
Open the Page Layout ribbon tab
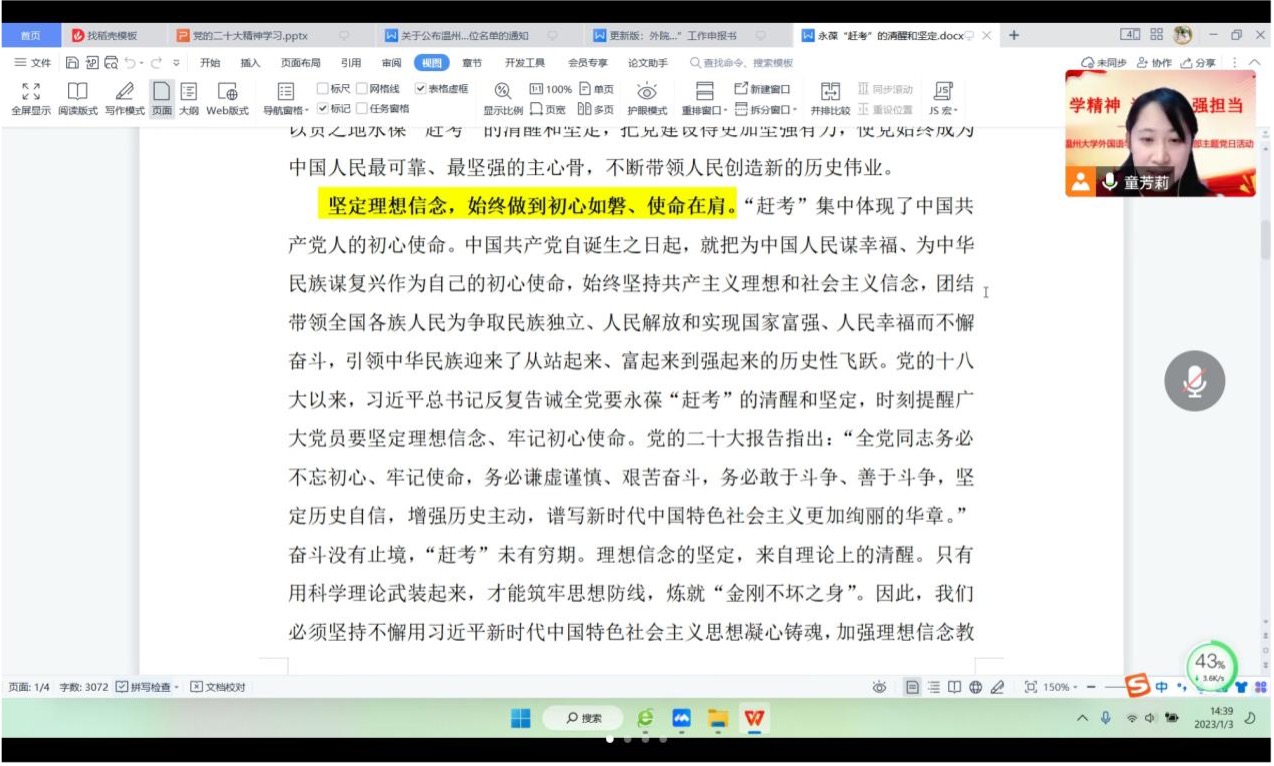click(x=300, y=63)
